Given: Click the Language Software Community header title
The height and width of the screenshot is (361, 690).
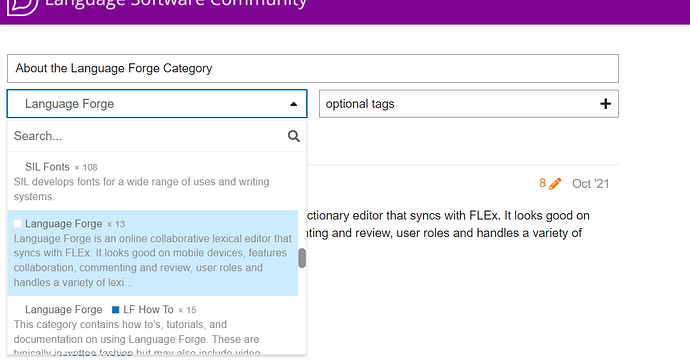Looking at the screenshot, I should point(176,4).
